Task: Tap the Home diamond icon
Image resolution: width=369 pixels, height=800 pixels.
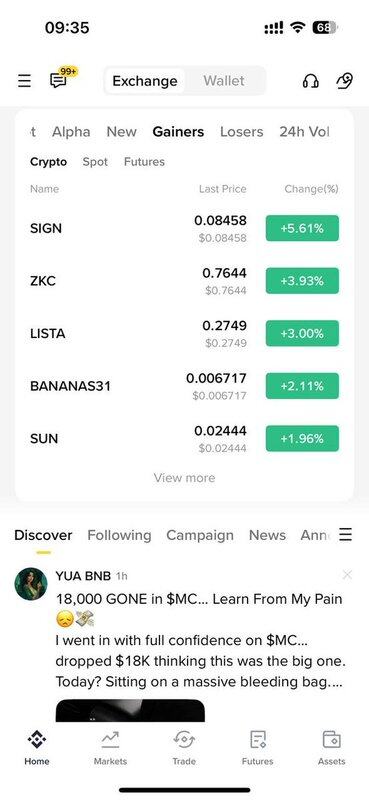Action: [x=37, y=739]
